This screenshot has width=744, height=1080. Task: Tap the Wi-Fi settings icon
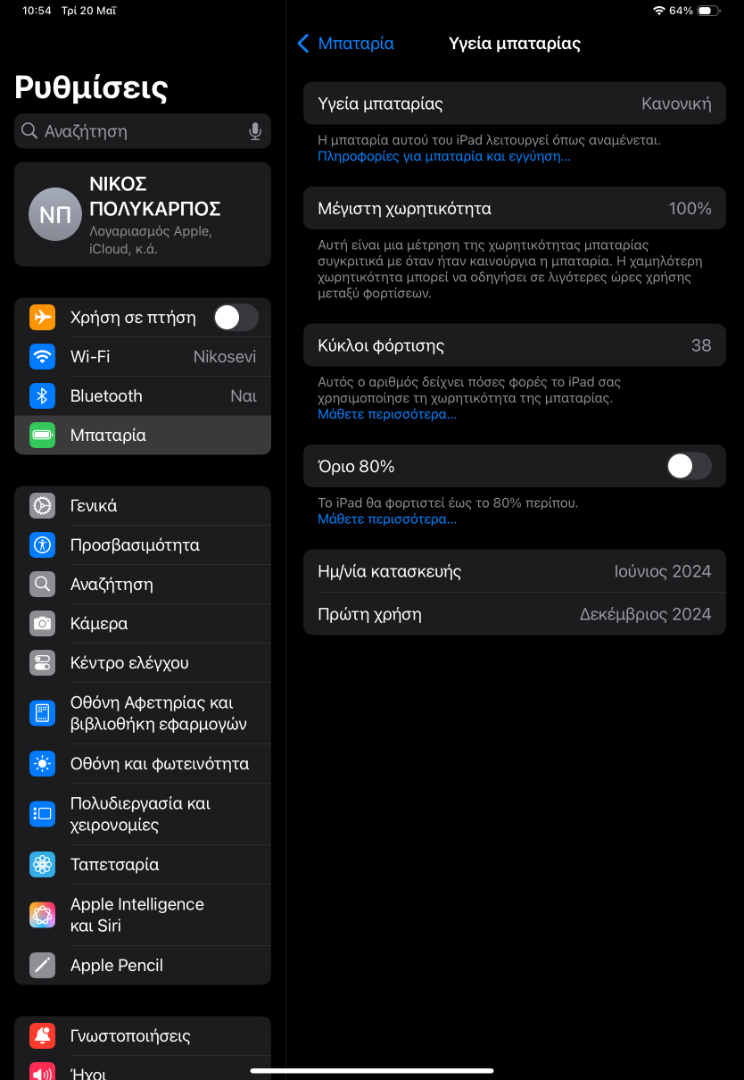click(42, 356)
